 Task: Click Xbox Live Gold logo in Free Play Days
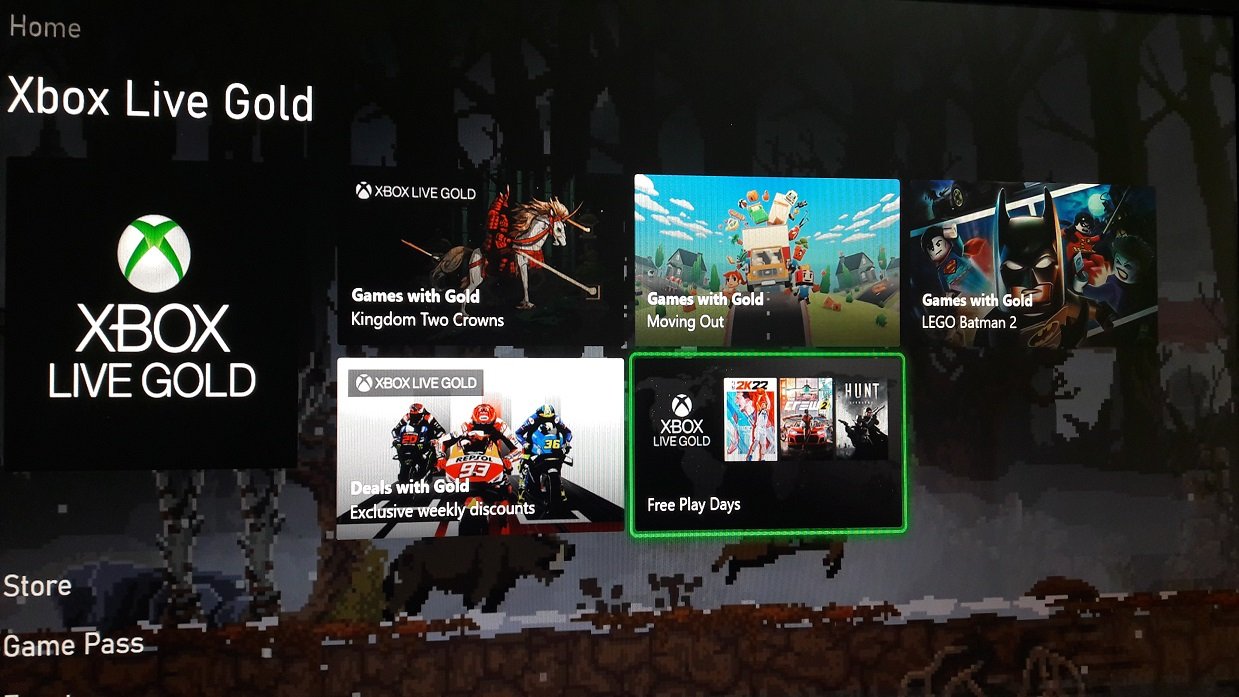tap(681, 420)
